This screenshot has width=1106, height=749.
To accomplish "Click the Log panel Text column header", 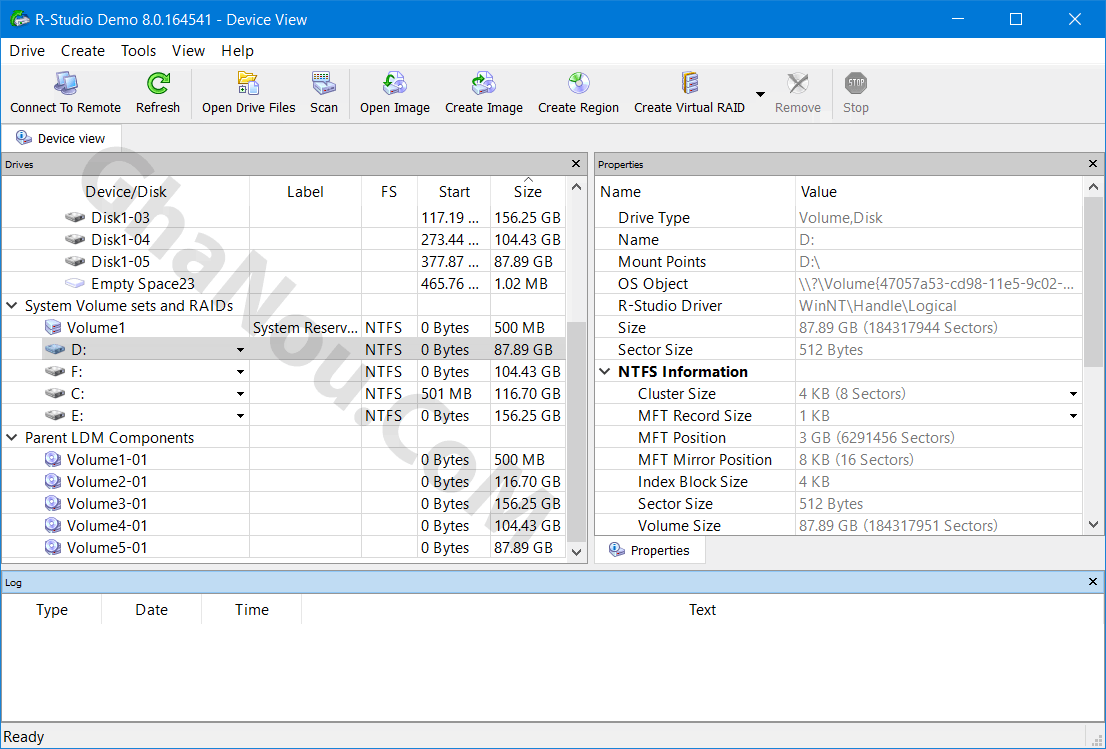I will pyautogui.click(x=702, y=609).
